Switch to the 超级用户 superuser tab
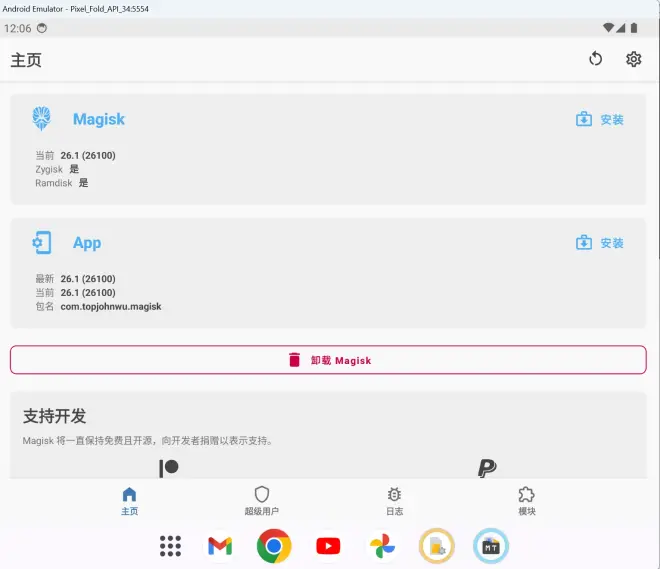Viewport: 660px width, 569px height. pyautogui.click(x=262, y=501)
